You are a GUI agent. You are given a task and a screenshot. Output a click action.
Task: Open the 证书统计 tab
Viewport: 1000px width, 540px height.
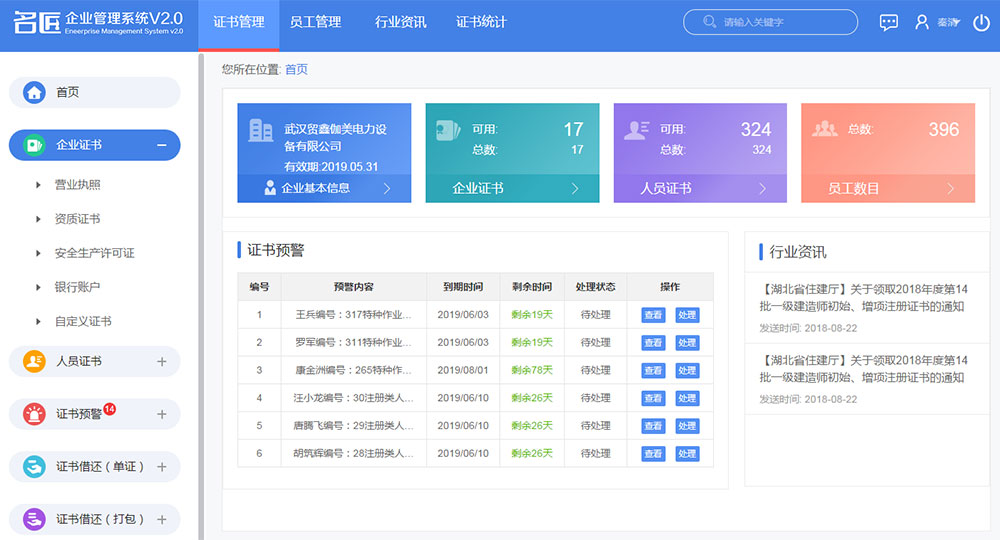pyautogui.click(x=481, y=22)
